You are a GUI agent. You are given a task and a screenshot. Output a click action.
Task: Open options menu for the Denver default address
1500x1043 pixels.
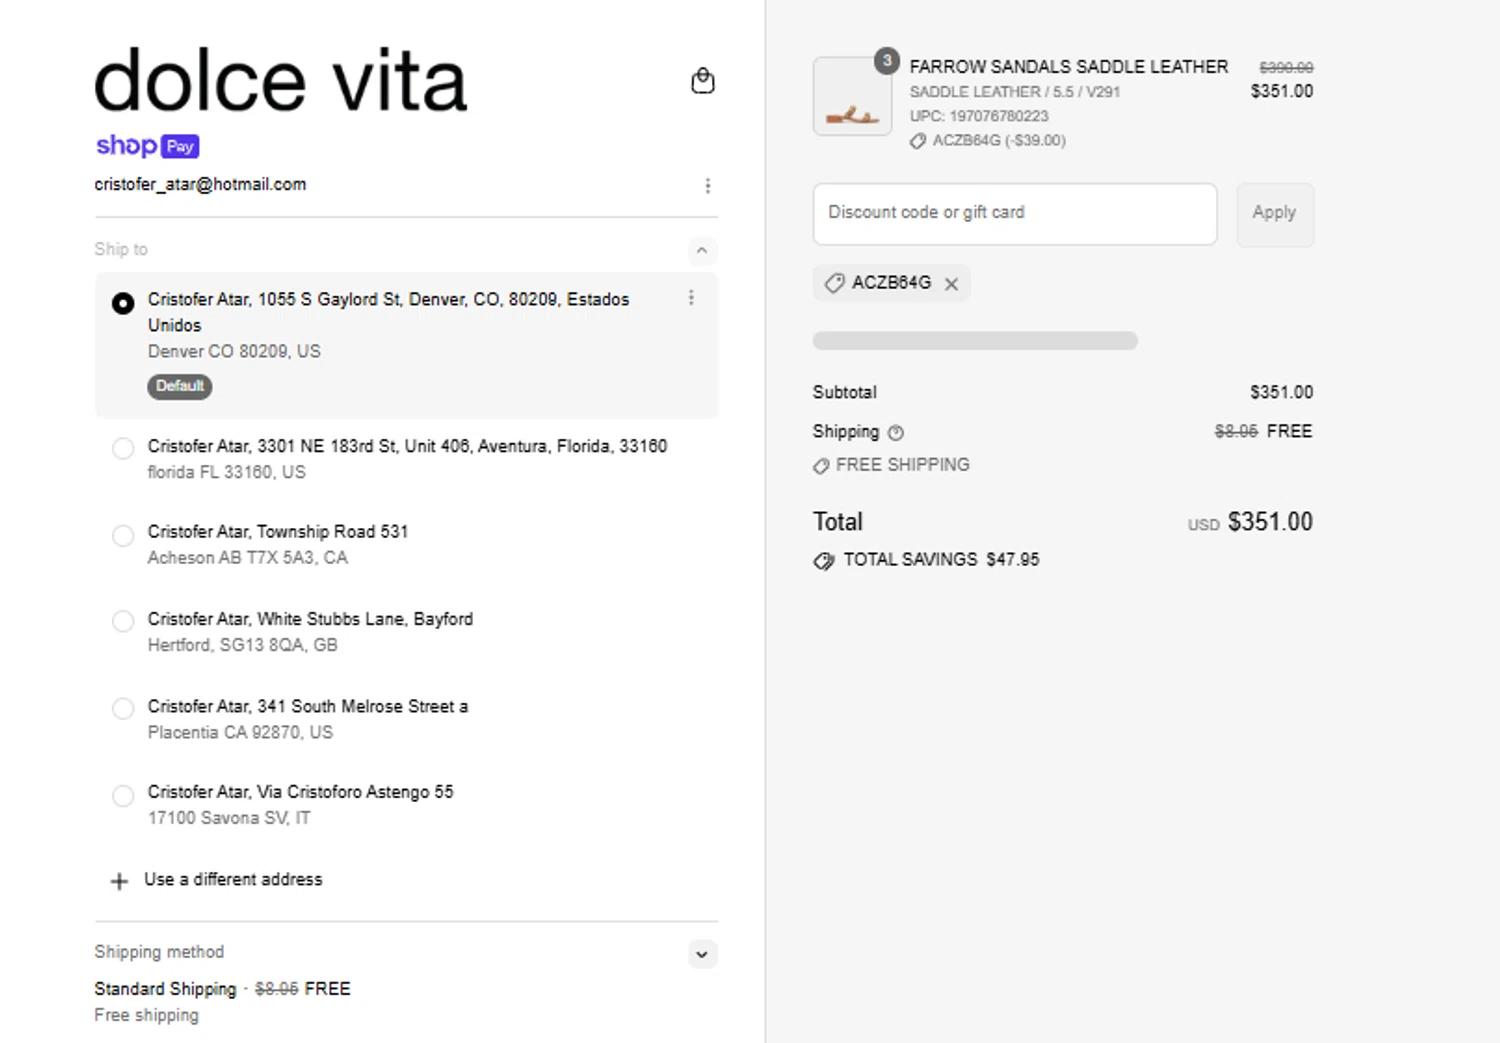[x=691, y=298]
